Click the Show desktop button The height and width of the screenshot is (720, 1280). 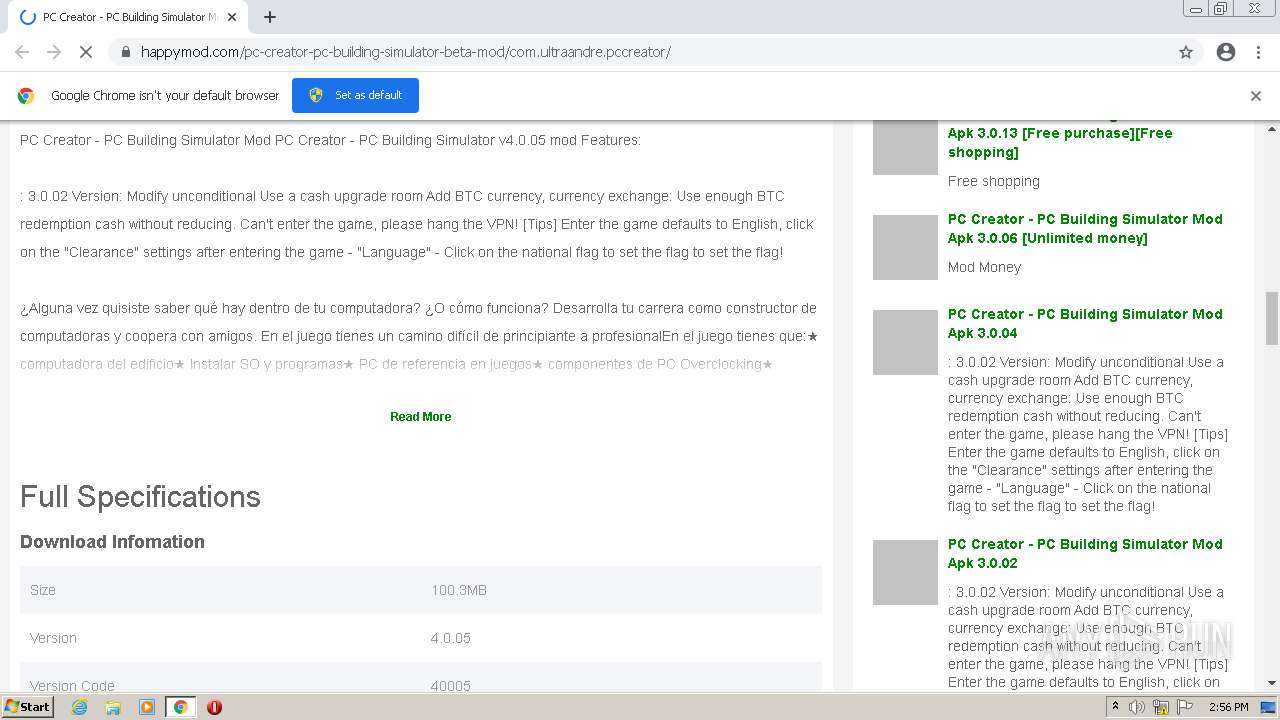click(1268, 707)
